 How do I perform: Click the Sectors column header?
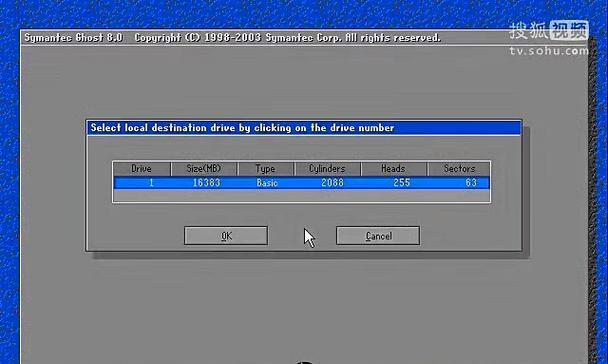coord(459,169)
